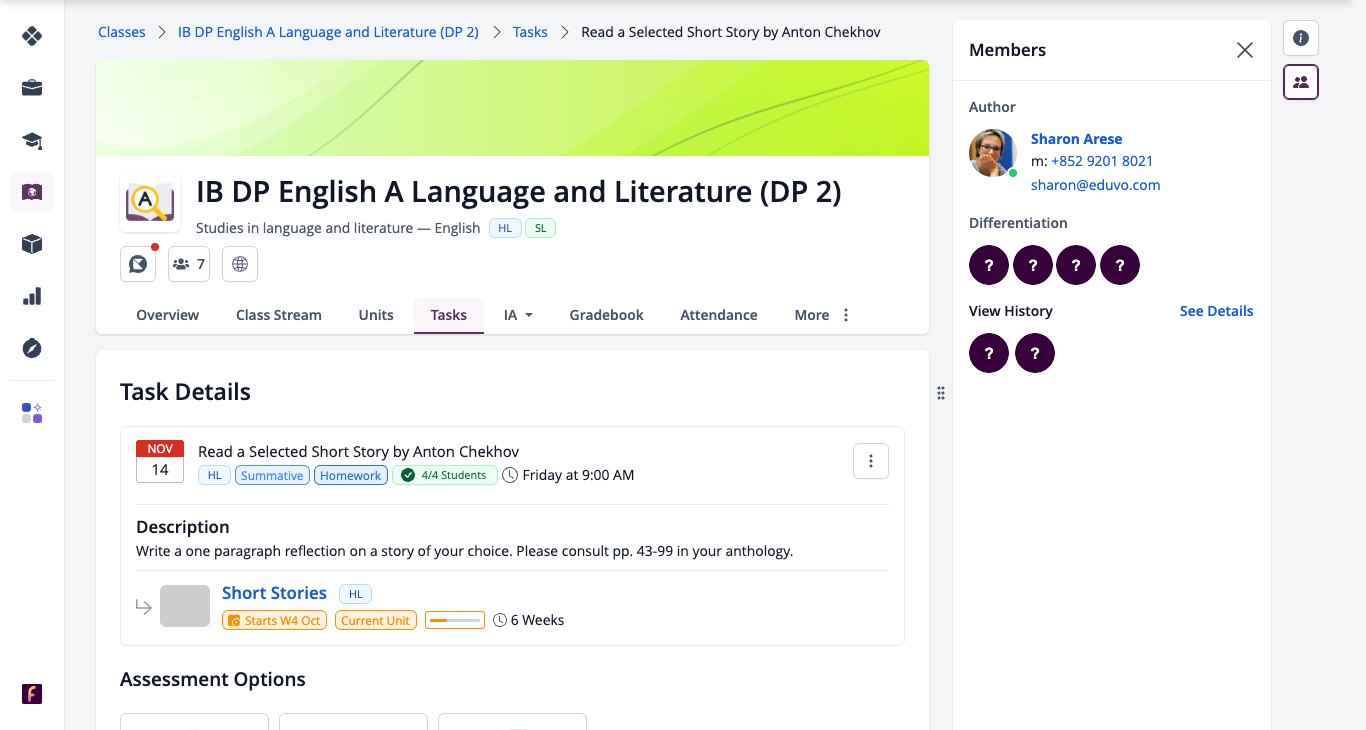Click the See Details link

pyautogui.click(x=1216, y=311)
